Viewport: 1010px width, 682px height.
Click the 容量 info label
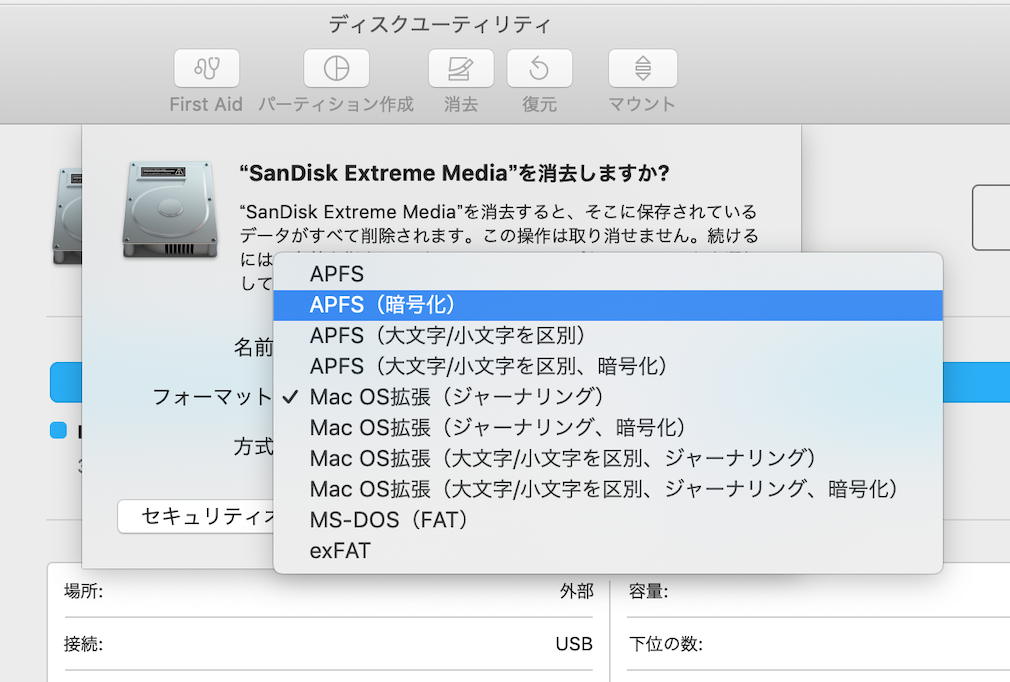point(649,591)
